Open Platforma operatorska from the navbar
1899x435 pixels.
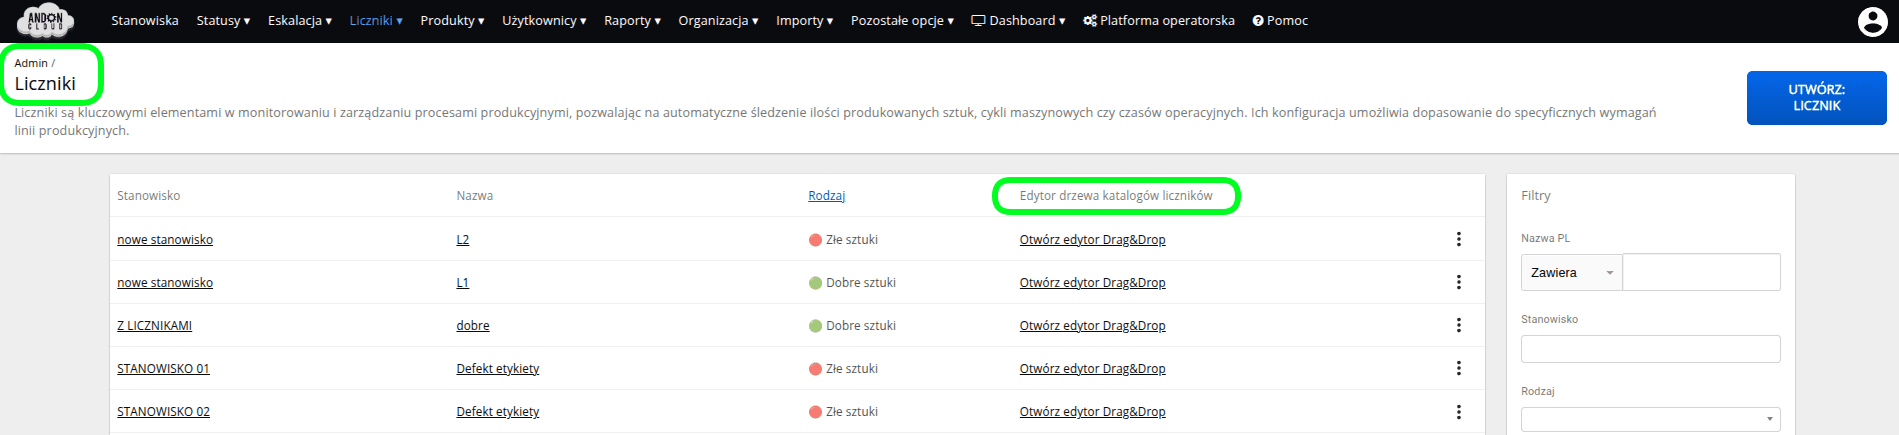[x=1158, y=20]
